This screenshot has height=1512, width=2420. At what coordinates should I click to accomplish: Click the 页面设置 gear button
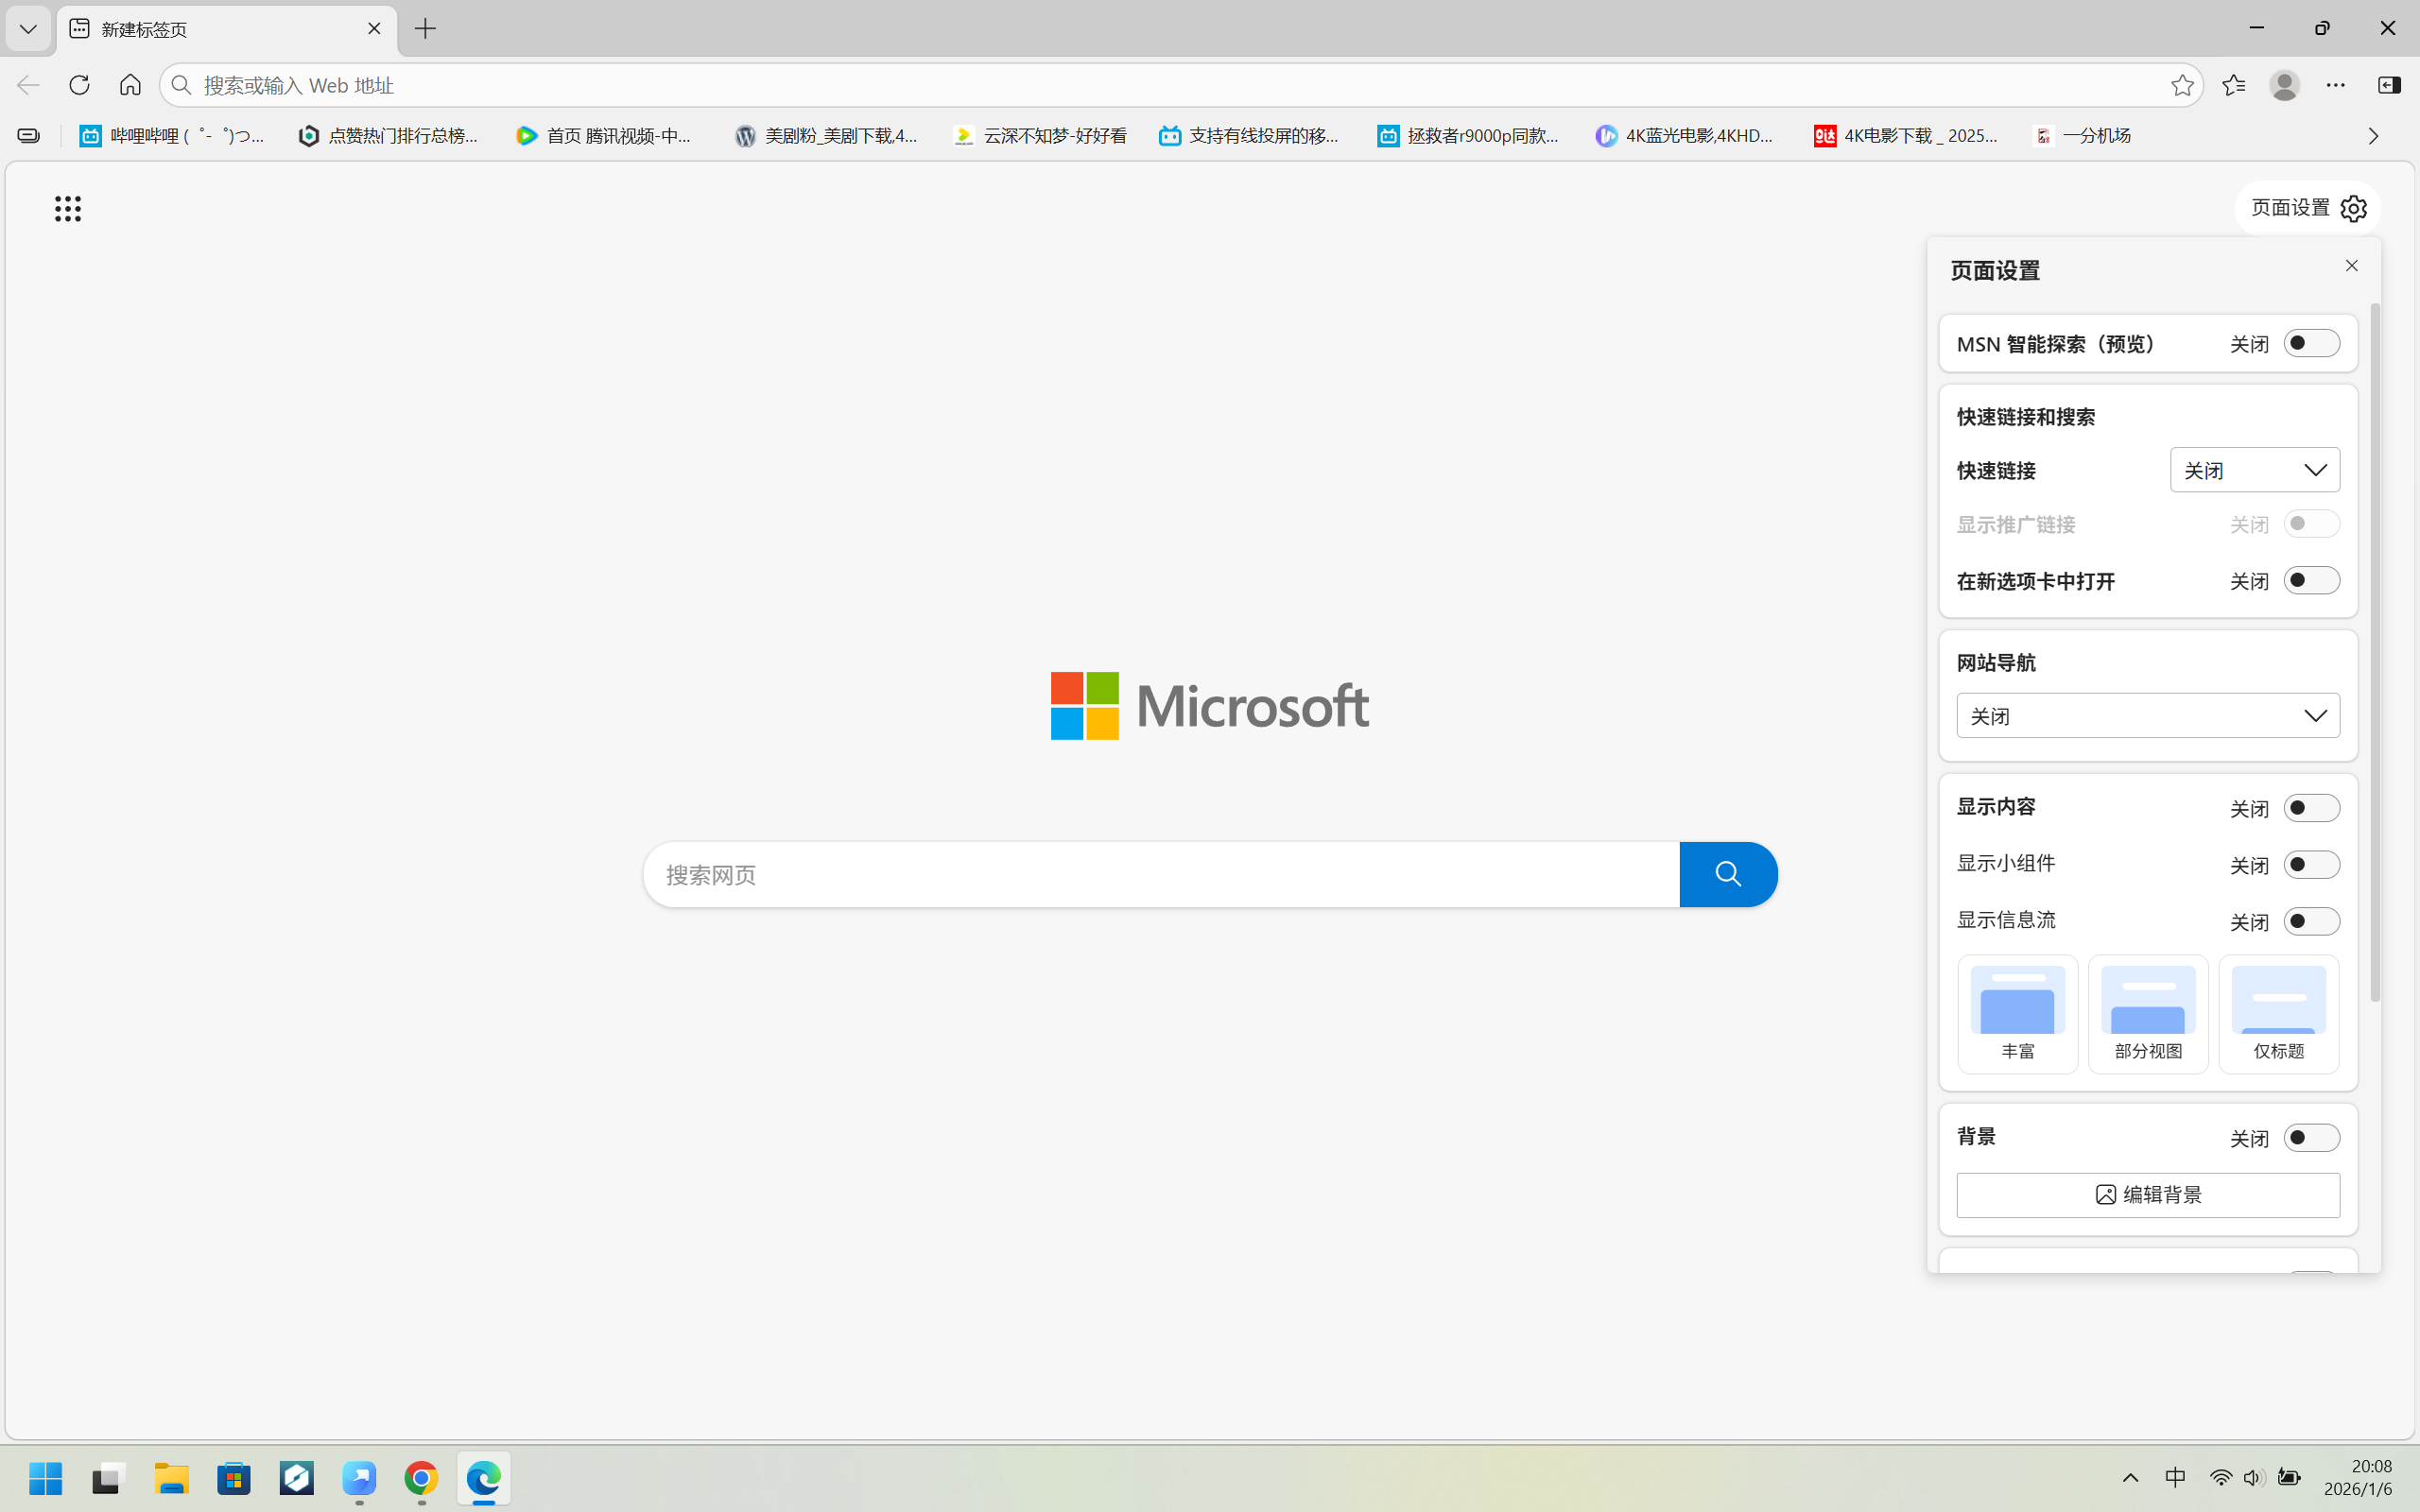[2308, 208]
